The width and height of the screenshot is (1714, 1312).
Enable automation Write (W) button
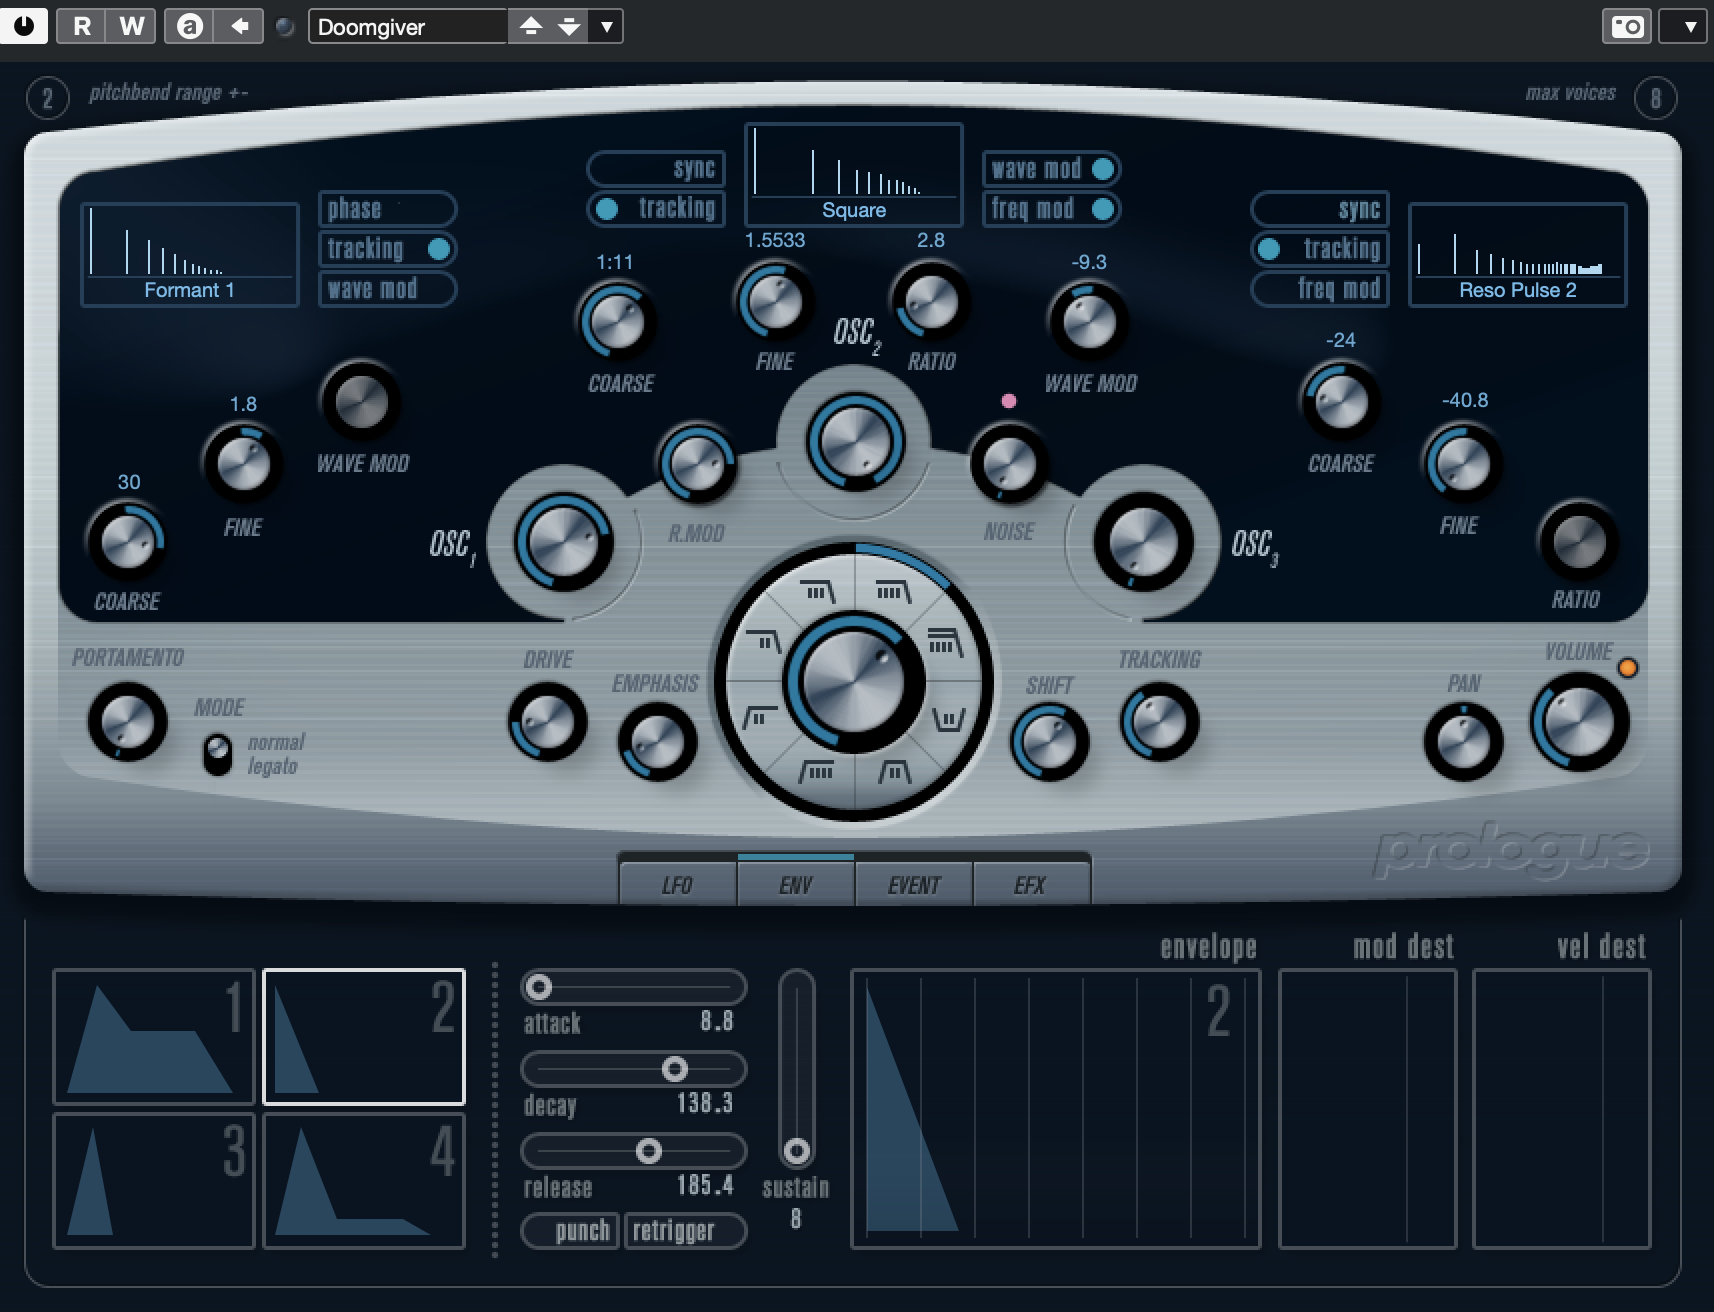(x=131, y=26)
